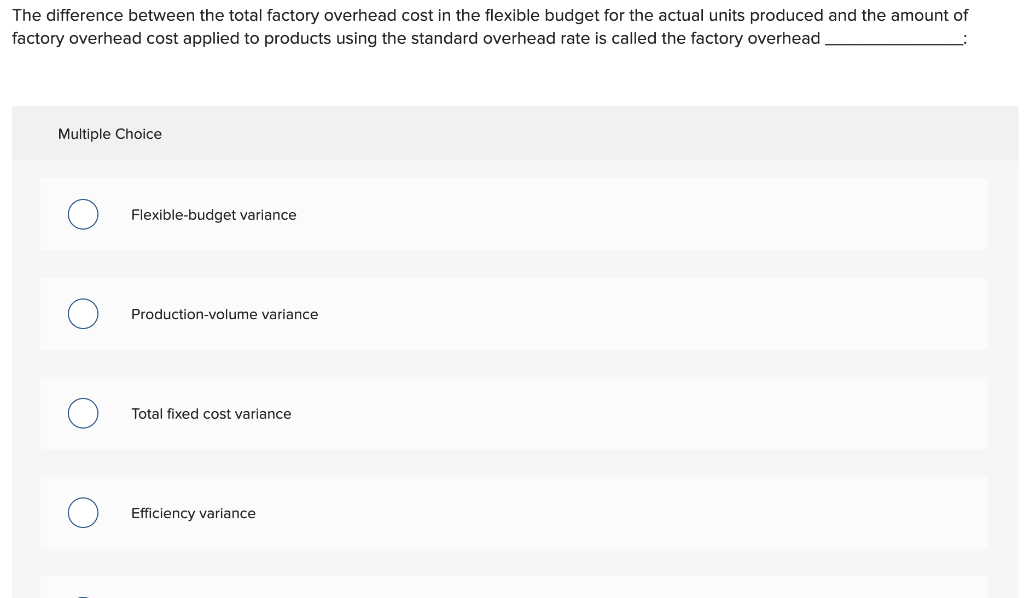Click the Multiple Choice header label
This screenshot has height=598, width=1024.
110,133
